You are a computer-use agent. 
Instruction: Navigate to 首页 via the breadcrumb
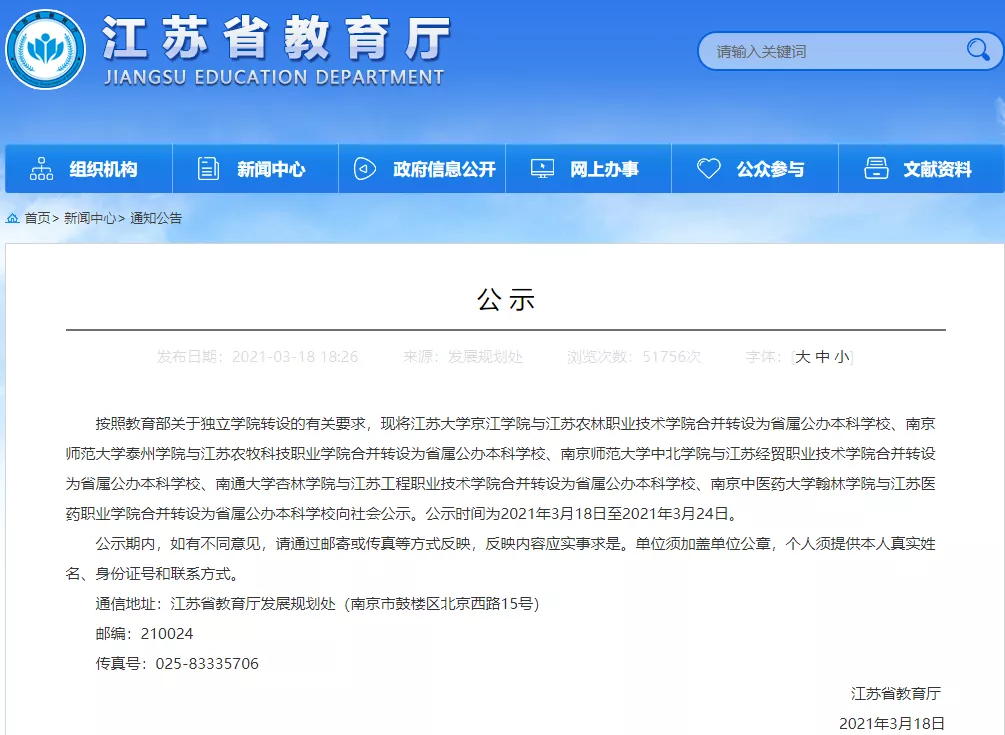click(37, 218)
